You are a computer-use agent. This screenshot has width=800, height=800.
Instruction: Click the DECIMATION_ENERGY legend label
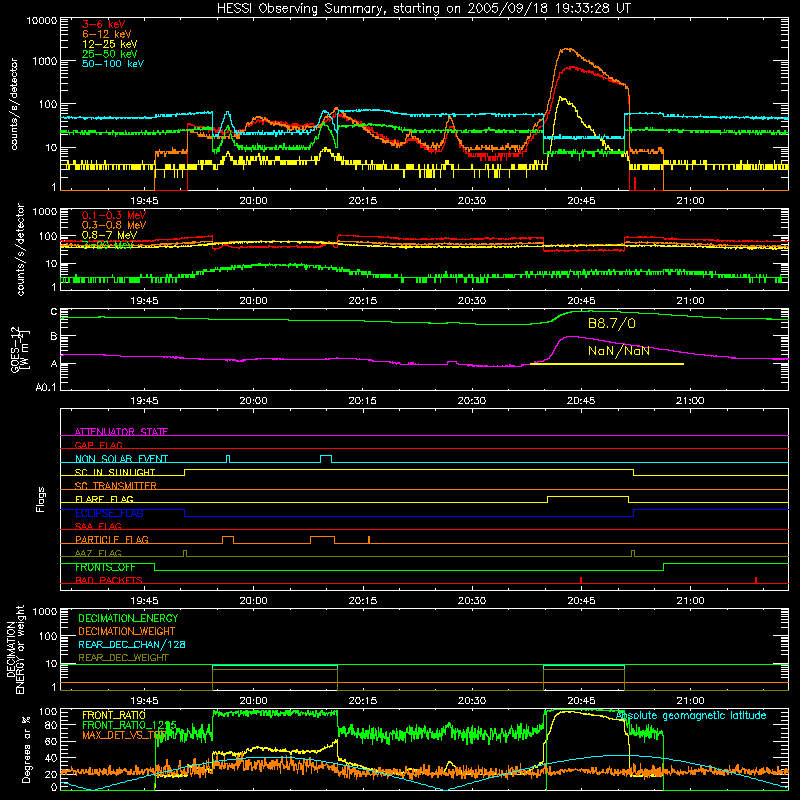coord(128,618)
